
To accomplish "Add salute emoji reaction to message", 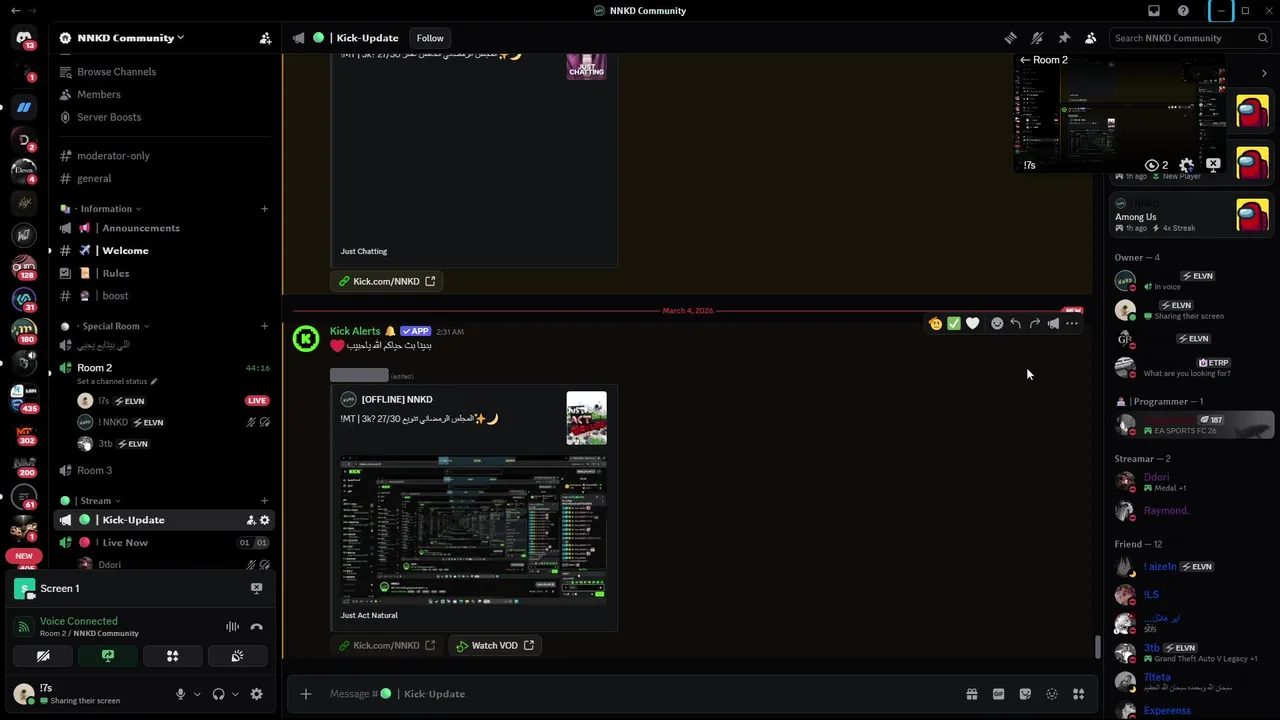I will tap(935, 323).
